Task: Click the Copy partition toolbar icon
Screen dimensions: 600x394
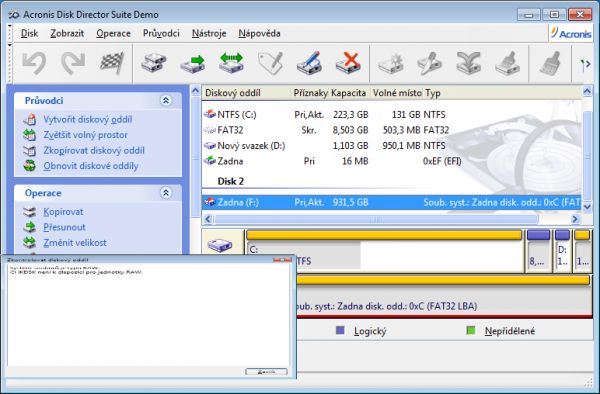Action: (153, 63)
